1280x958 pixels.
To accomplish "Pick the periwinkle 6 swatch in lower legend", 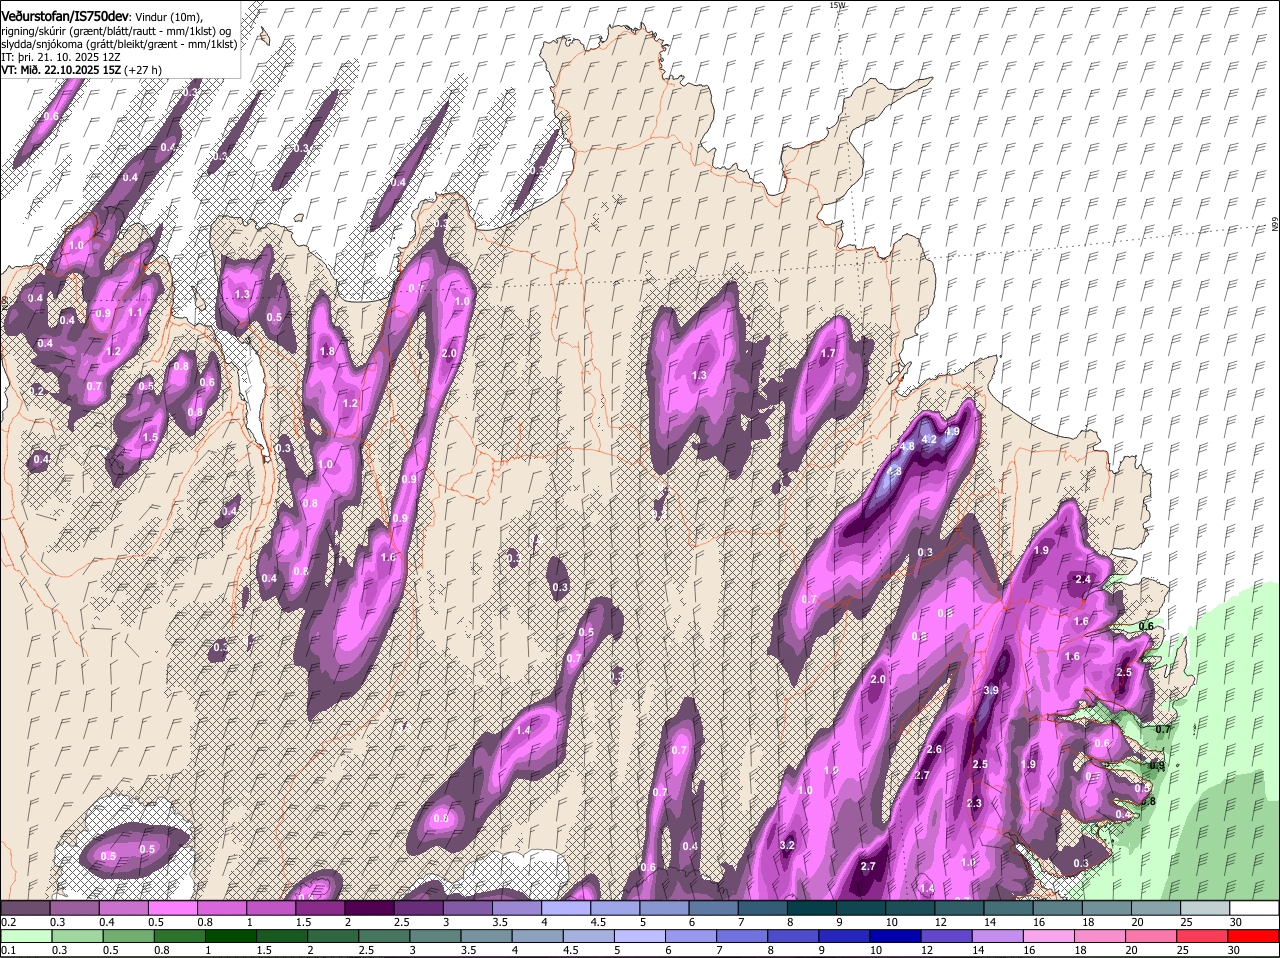I will pos(691,936).
